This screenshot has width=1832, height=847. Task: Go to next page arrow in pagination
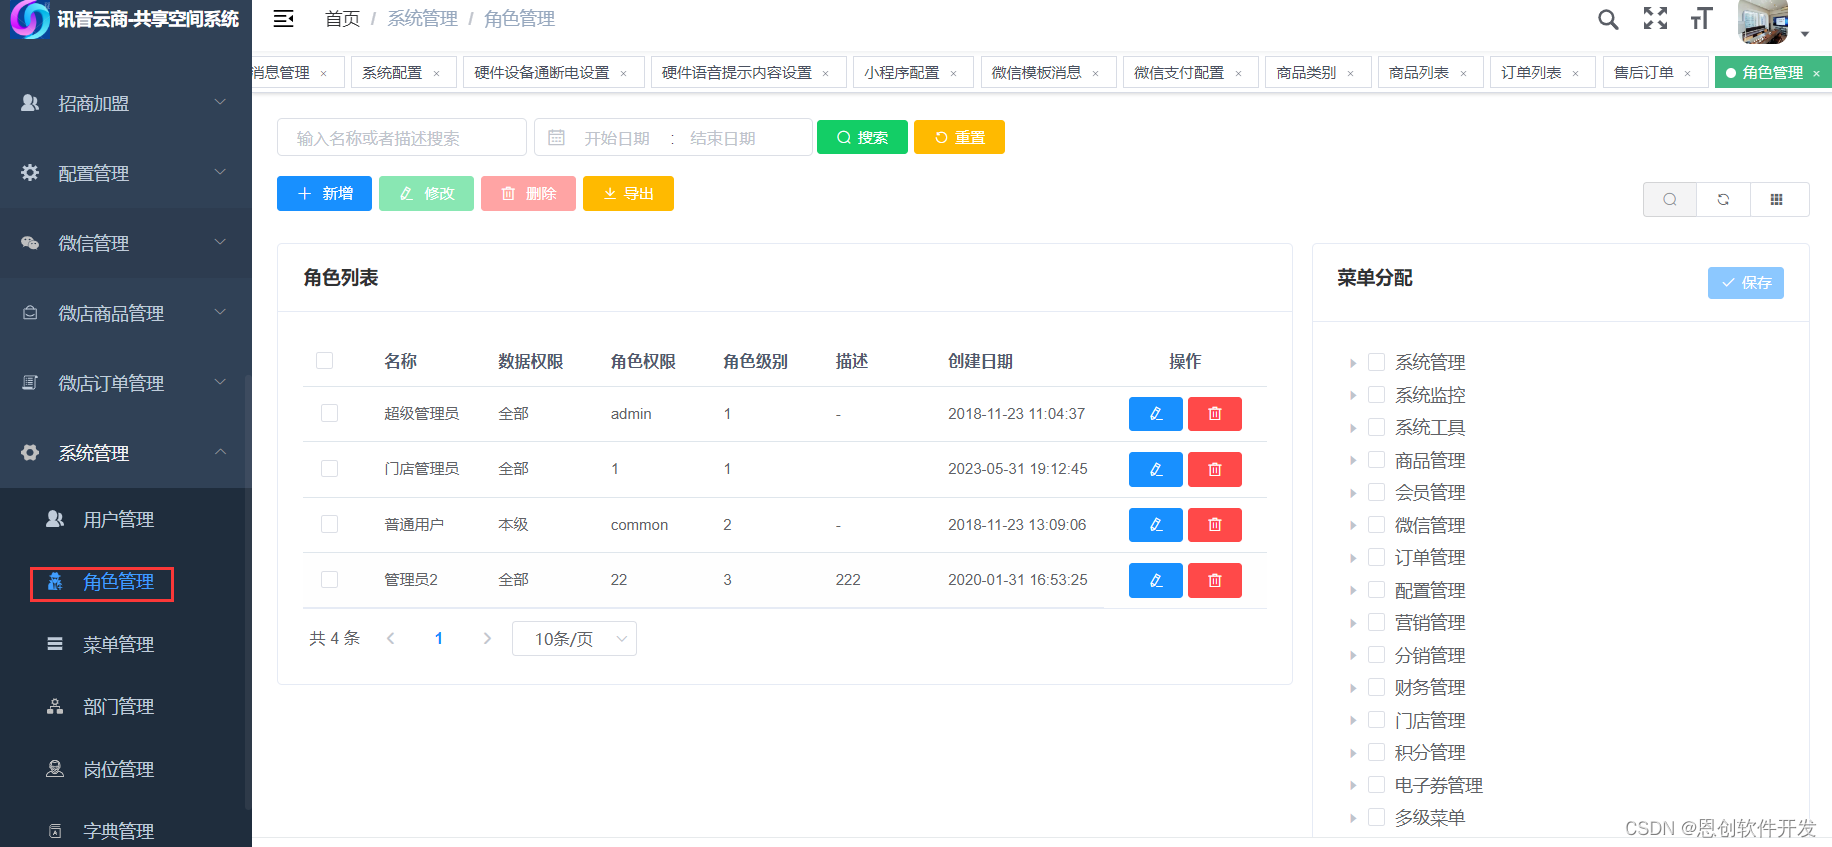pos(487,638)
